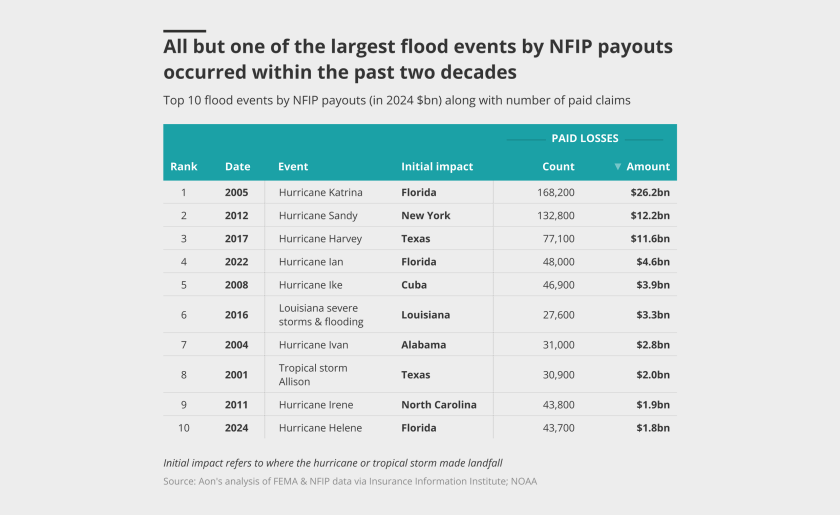Click the Louisiana initial impact cell
The width and height of the screenshot is (840, 515).
click(x=425, y=315)
